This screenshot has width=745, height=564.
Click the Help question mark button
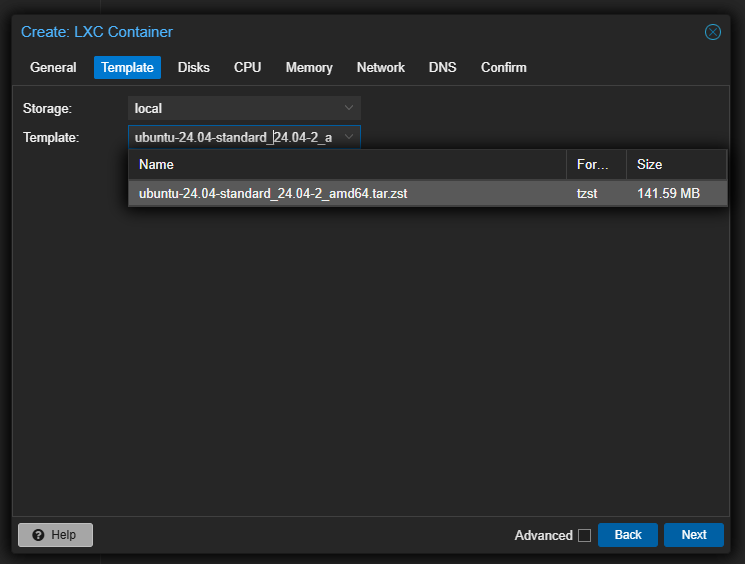point(55,535)
